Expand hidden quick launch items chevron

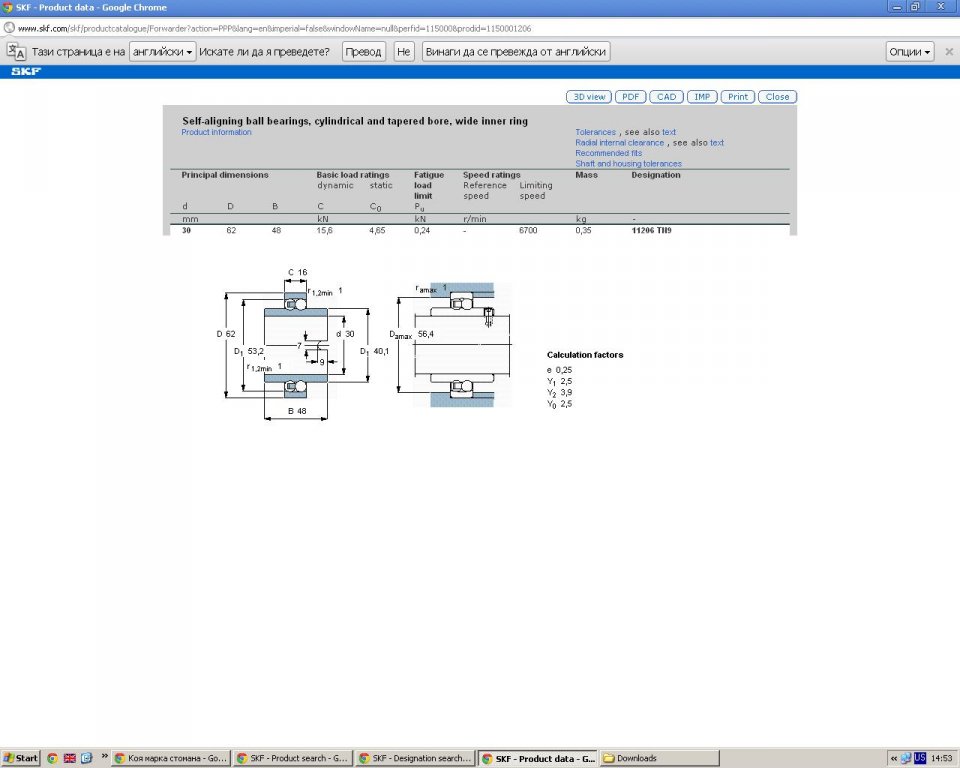click(103, 758)
